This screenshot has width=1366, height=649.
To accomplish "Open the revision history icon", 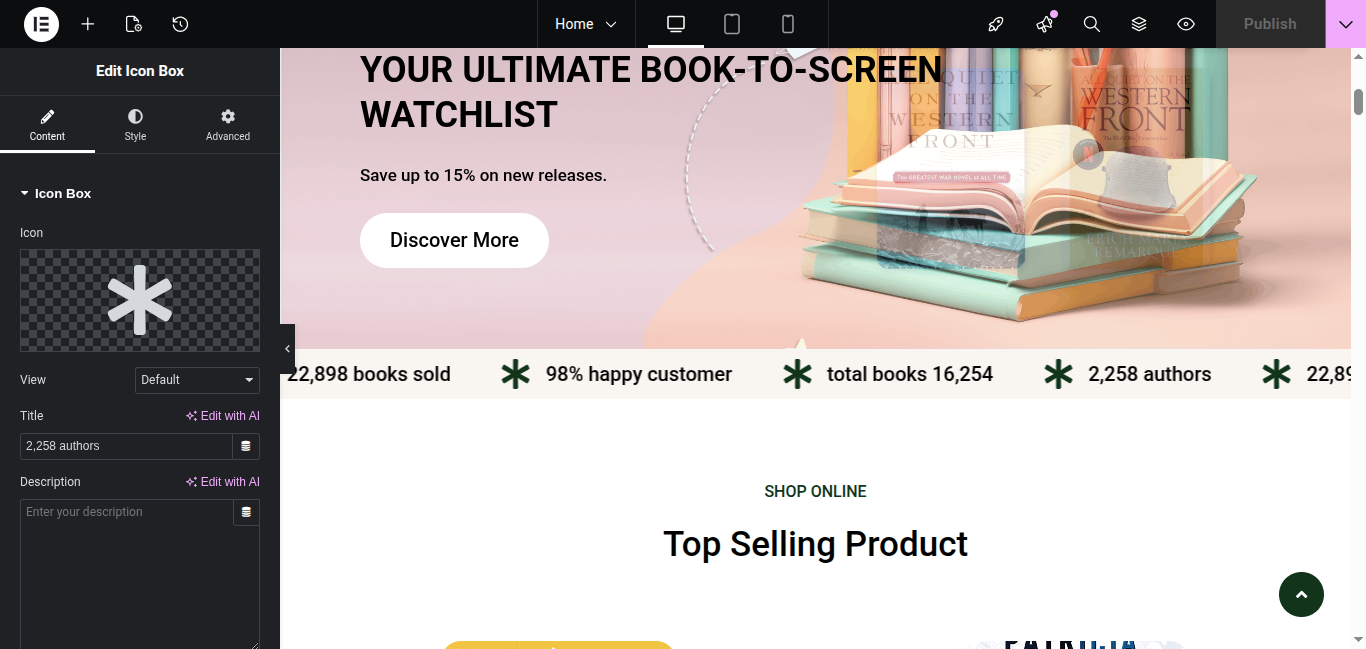I will (x=180, y=24).
